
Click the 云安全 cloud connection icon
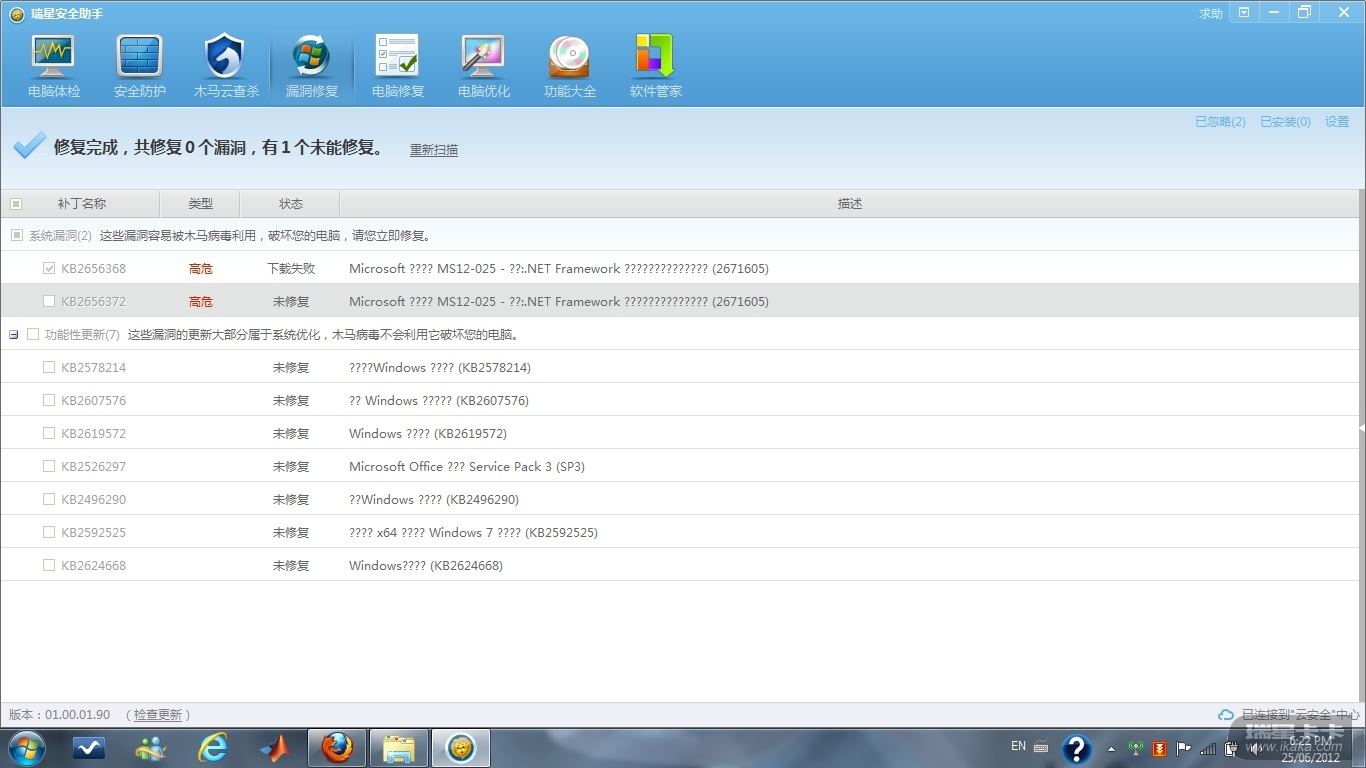[1225, 715]
